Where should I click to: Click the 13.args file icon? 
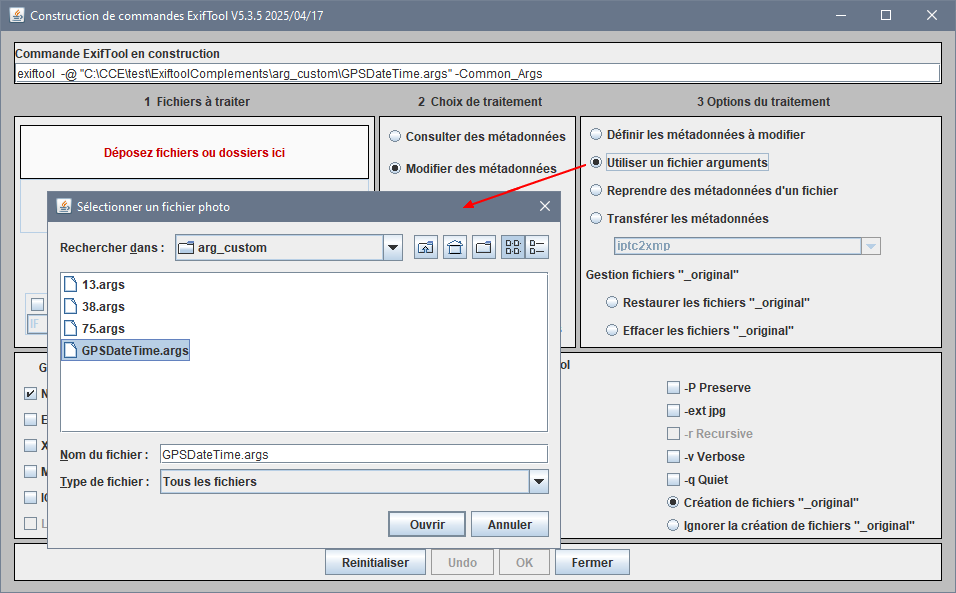click(x=71, y=285)
